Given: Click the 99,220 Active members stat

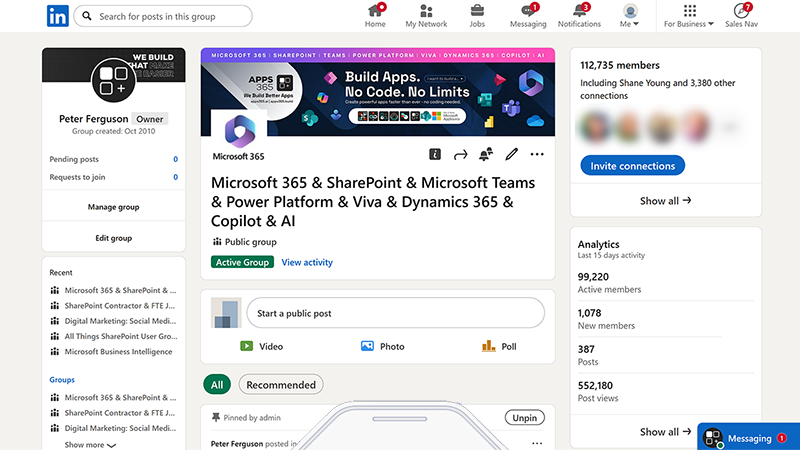Looking at the screenshot, I should [609, 283].
